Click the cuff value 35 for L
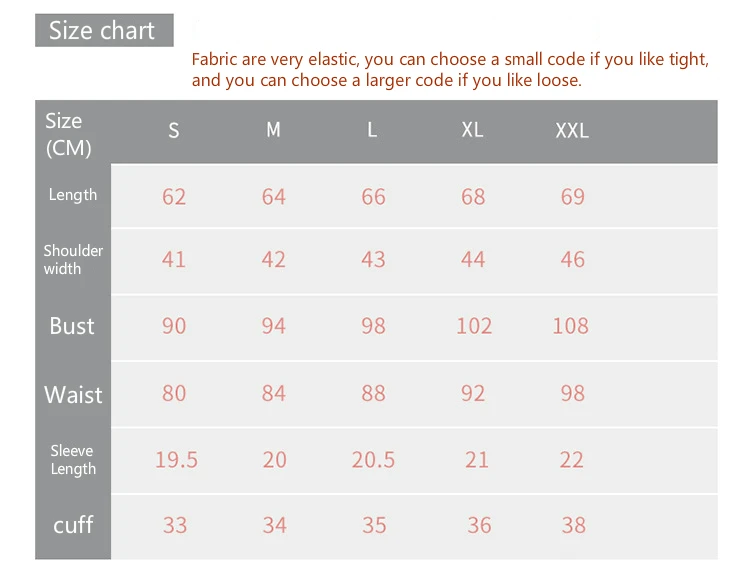The image size is (750, 581). click(x=374, y=525)
